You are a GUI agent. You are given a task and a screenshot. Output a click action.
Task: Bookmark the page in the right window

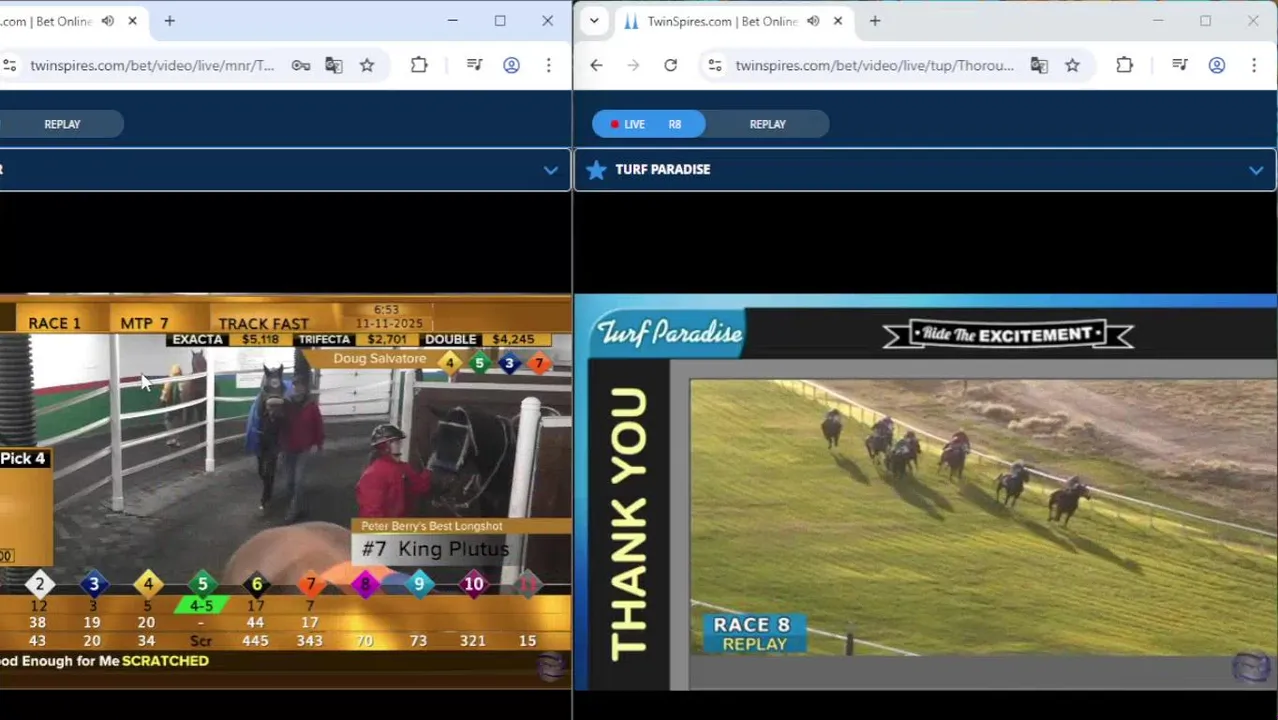pyautogui.click(x=1072, y=65)
